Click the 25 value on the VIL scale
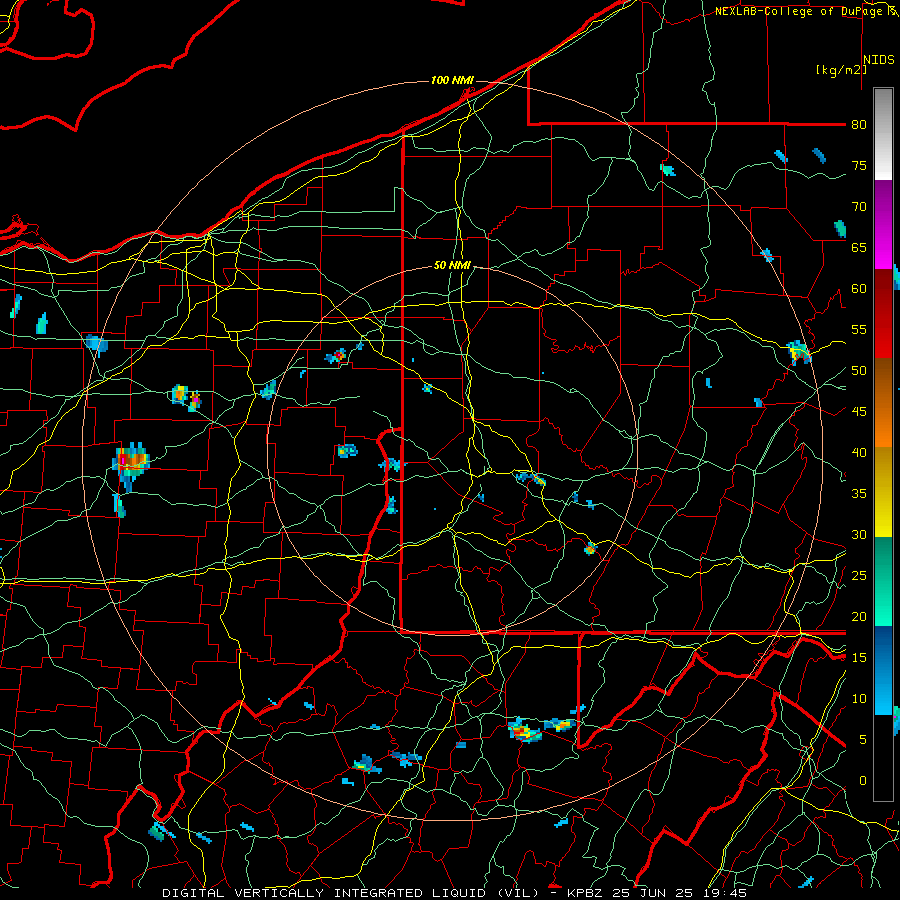This screenshot has height=900, width=900. point(859,576)
